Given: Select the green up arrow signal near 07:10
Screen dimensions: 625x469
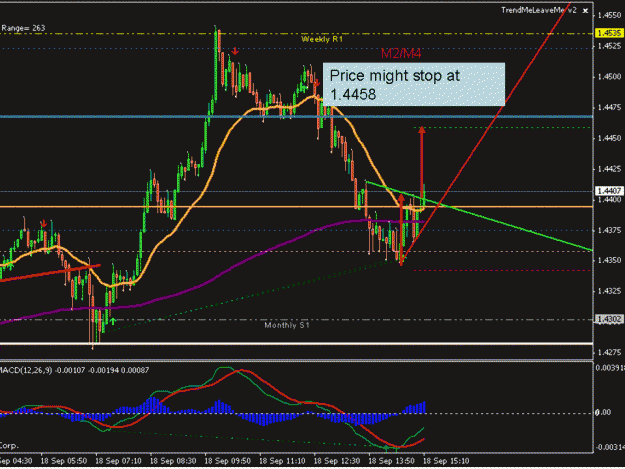Looking at the screenshot, I should [112, 321].
